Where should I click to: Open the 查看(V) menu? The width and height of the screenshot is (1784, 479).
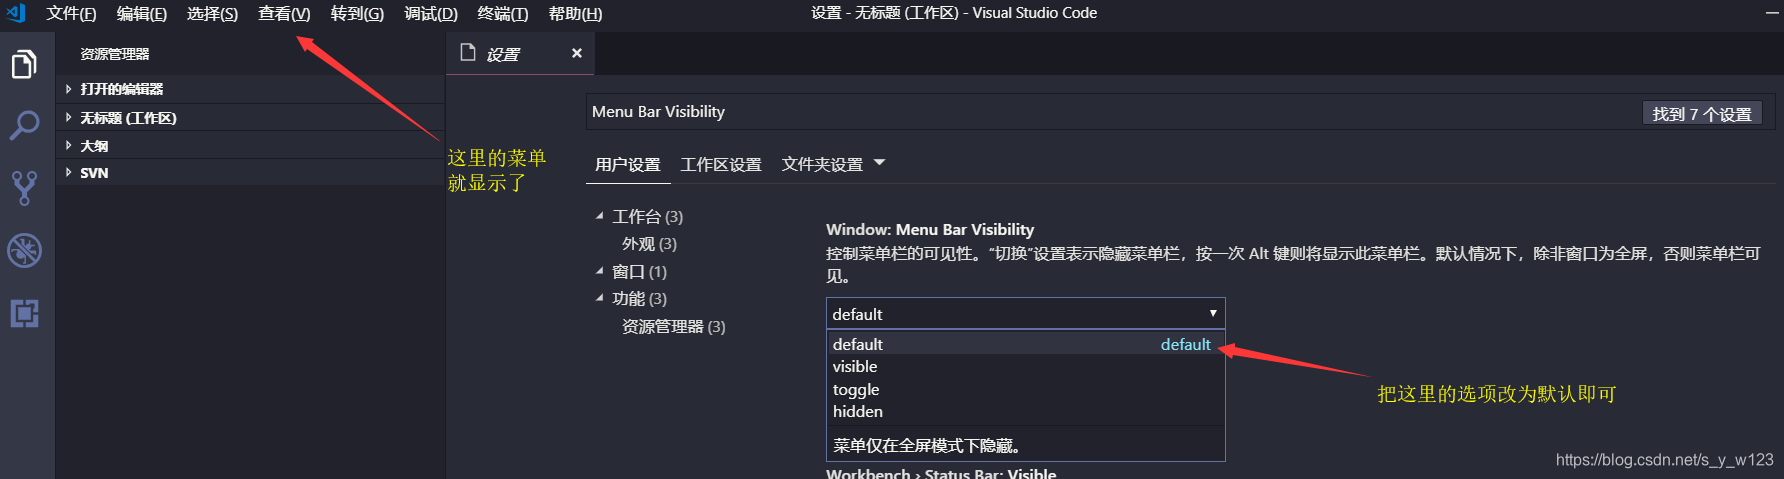[x=284, y=14]
